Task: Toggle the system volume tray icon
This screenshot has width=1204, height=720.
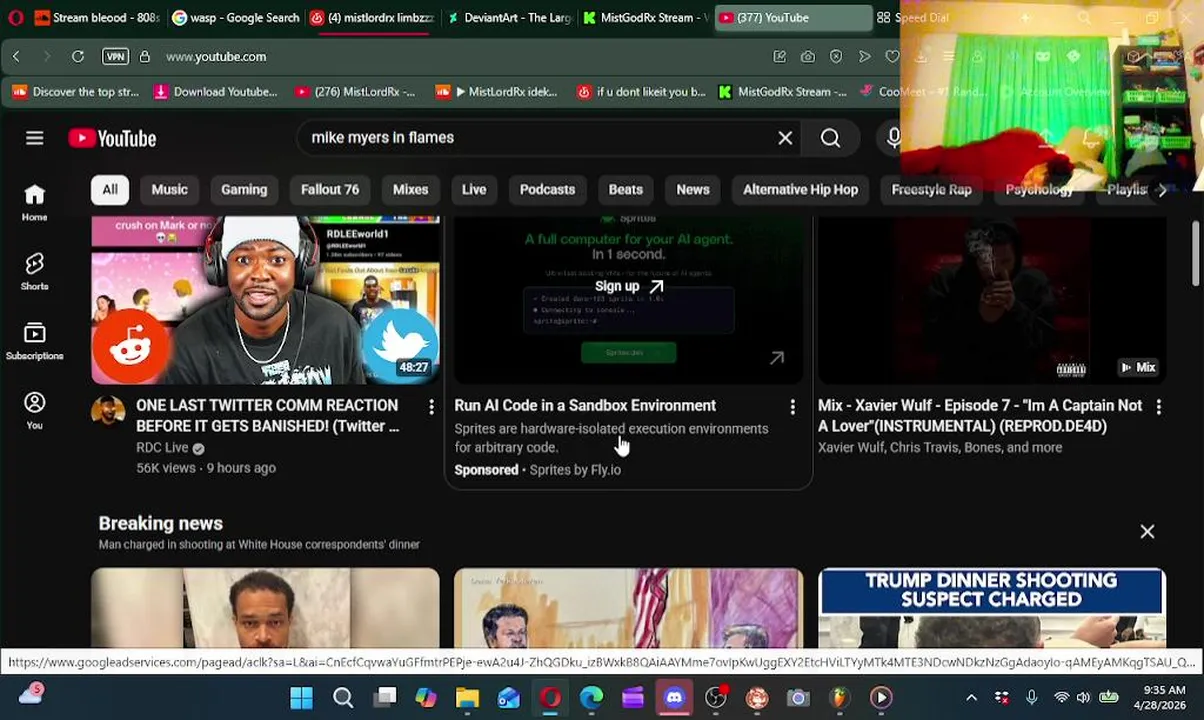Action: coord(1083,698)
